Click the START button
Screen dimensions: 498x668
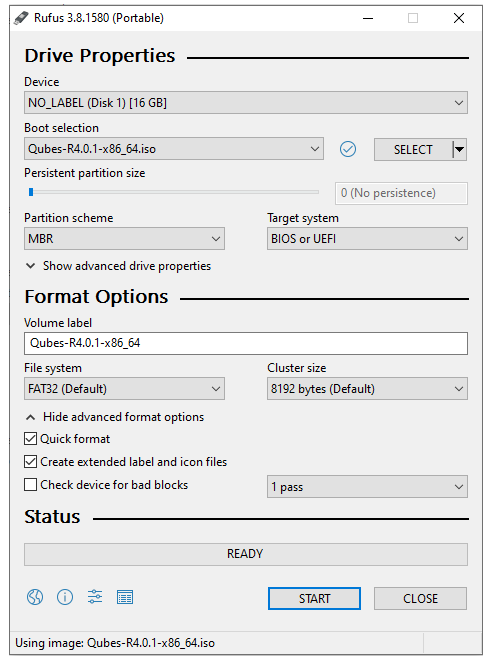[314, 599]
